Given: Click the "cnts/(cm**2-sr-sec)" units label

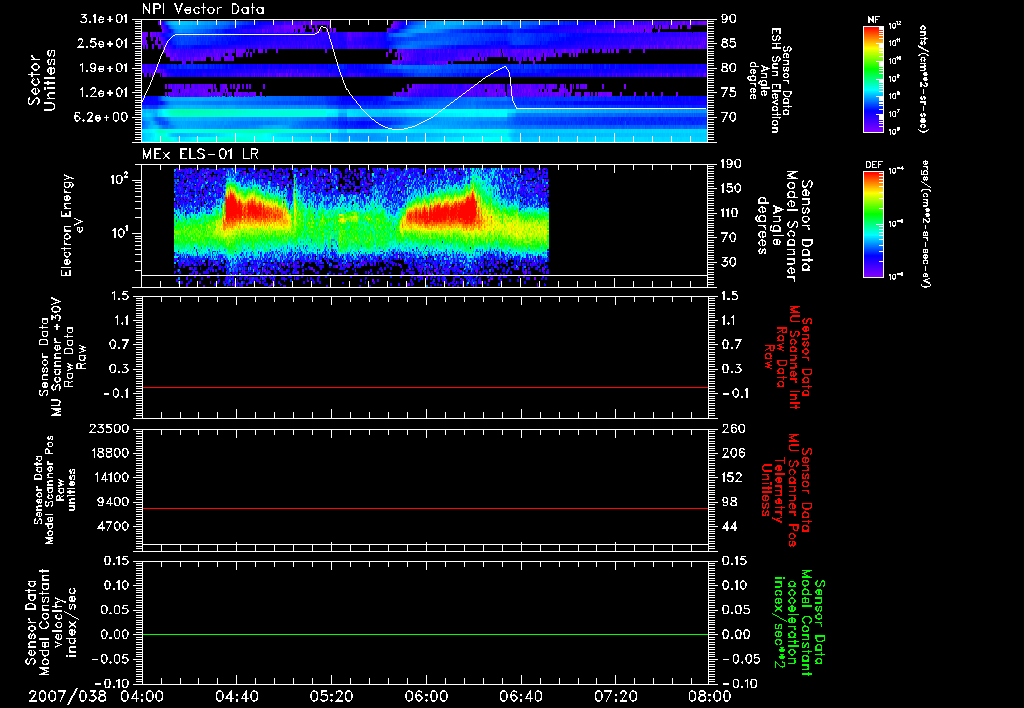Looking at the screenshot, I should click(x=923, y=78).
